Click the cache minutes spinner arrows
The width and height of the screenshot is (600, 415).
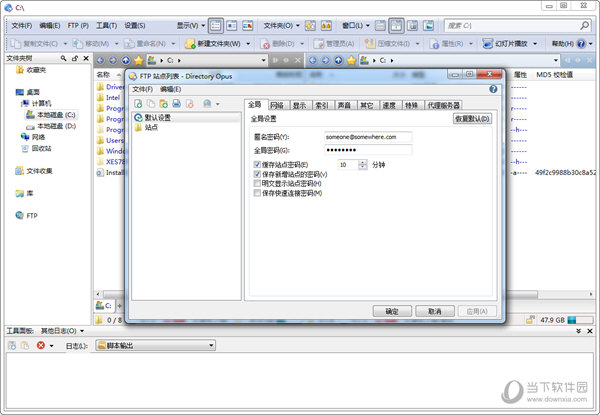362,165
